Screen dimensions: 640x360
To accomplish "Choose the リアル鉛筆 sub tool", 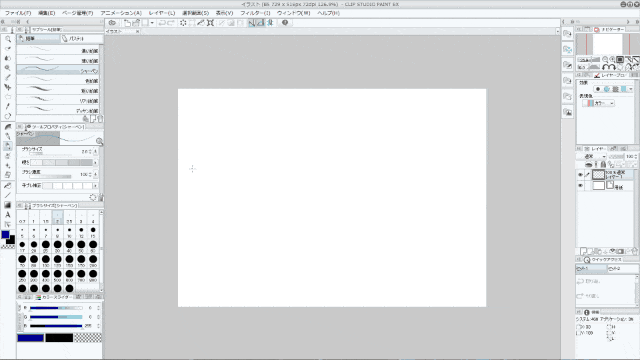I will (58, 100).
